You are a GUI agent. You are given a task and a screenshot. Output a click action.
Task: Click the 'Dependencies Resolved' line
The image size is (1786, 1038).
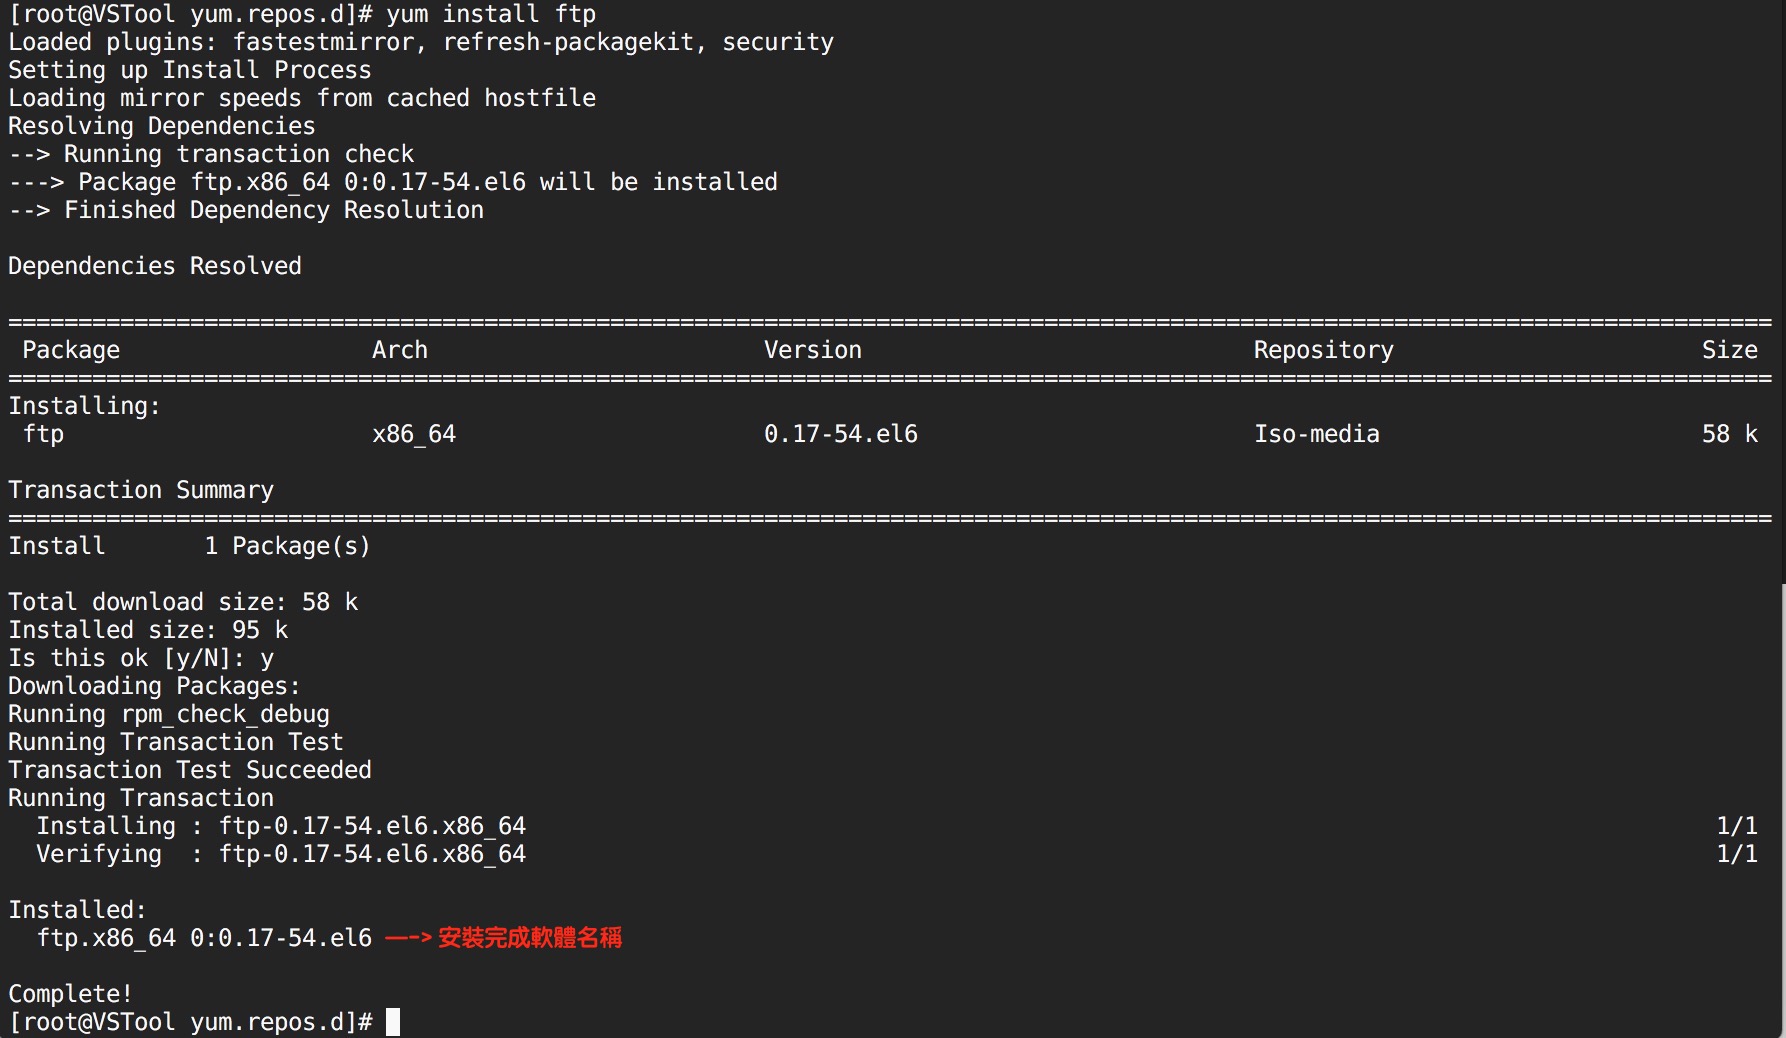pos(155,266)
